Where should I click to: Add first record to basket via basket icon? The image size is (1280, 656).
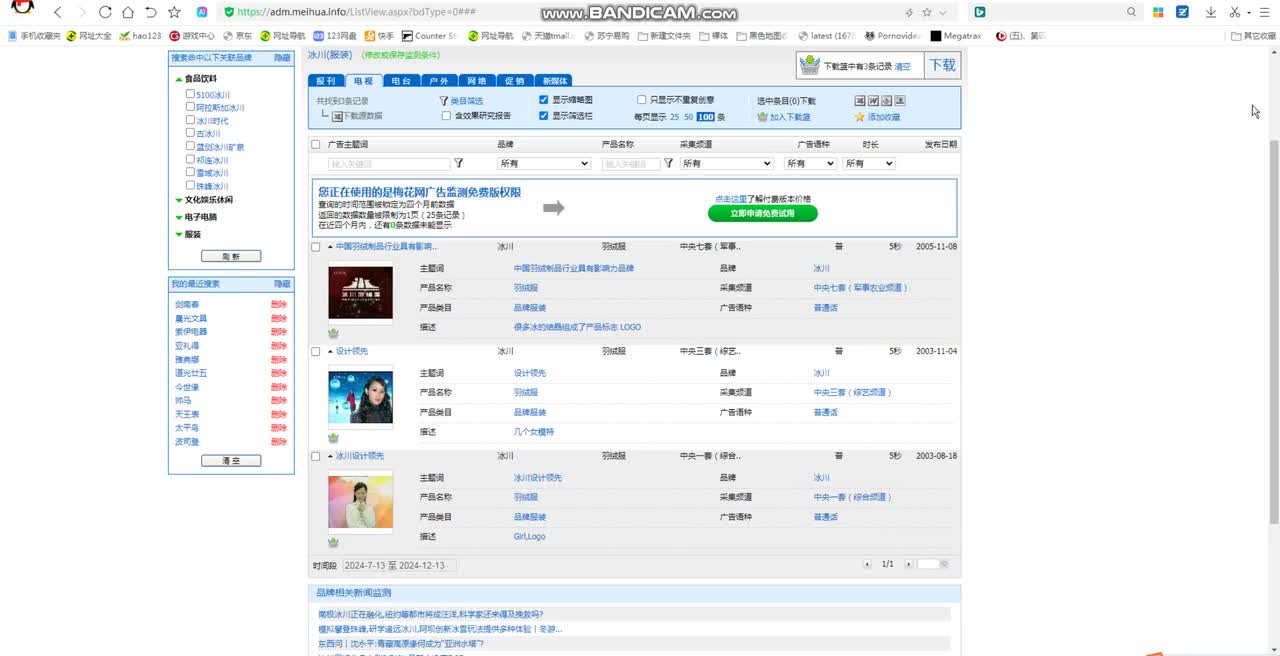point(333,333)
